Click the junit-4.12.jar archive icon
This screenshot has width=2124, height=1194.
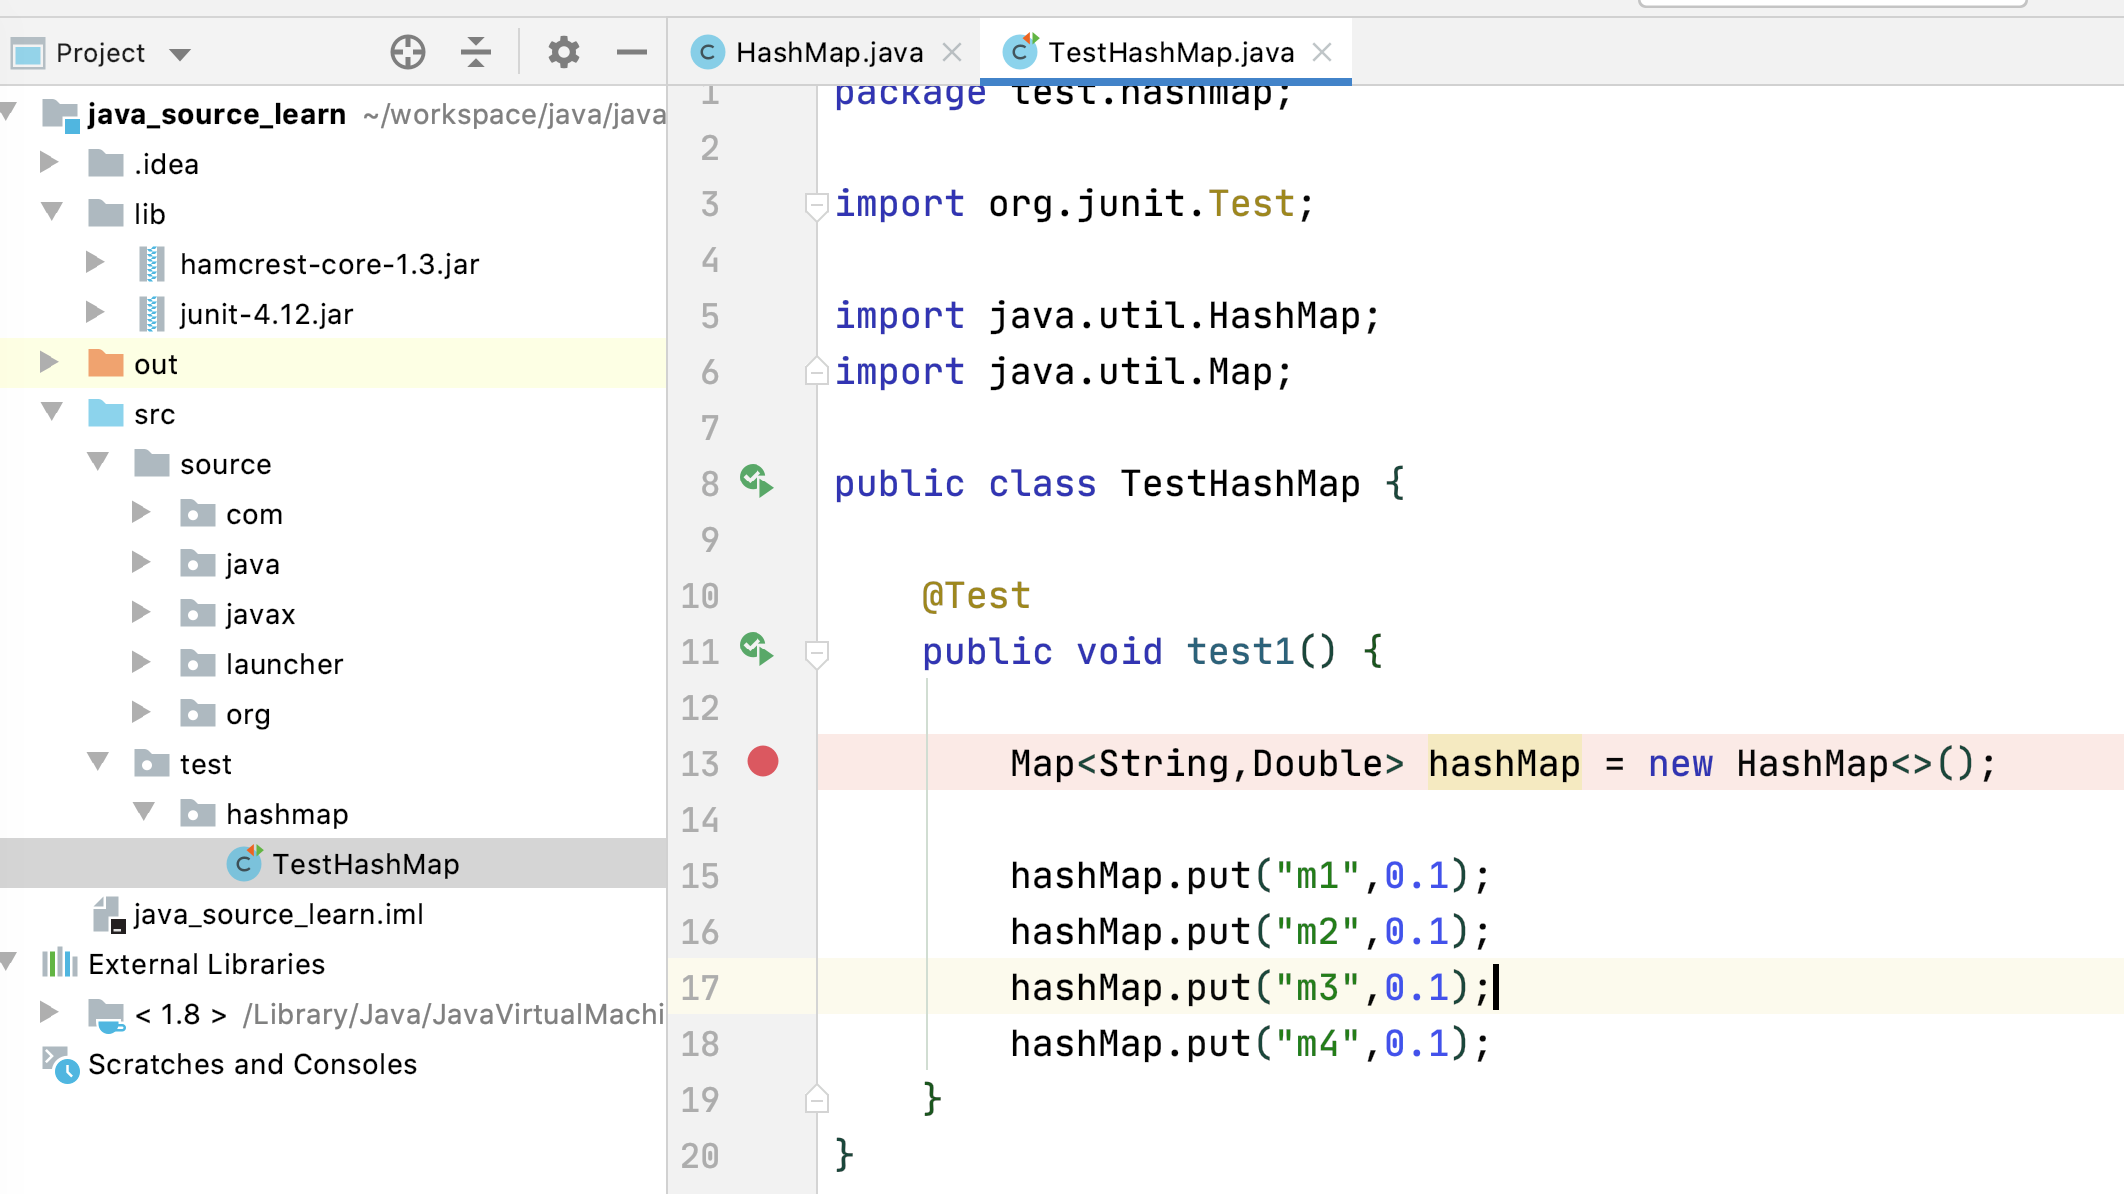(x=151, y=314)
